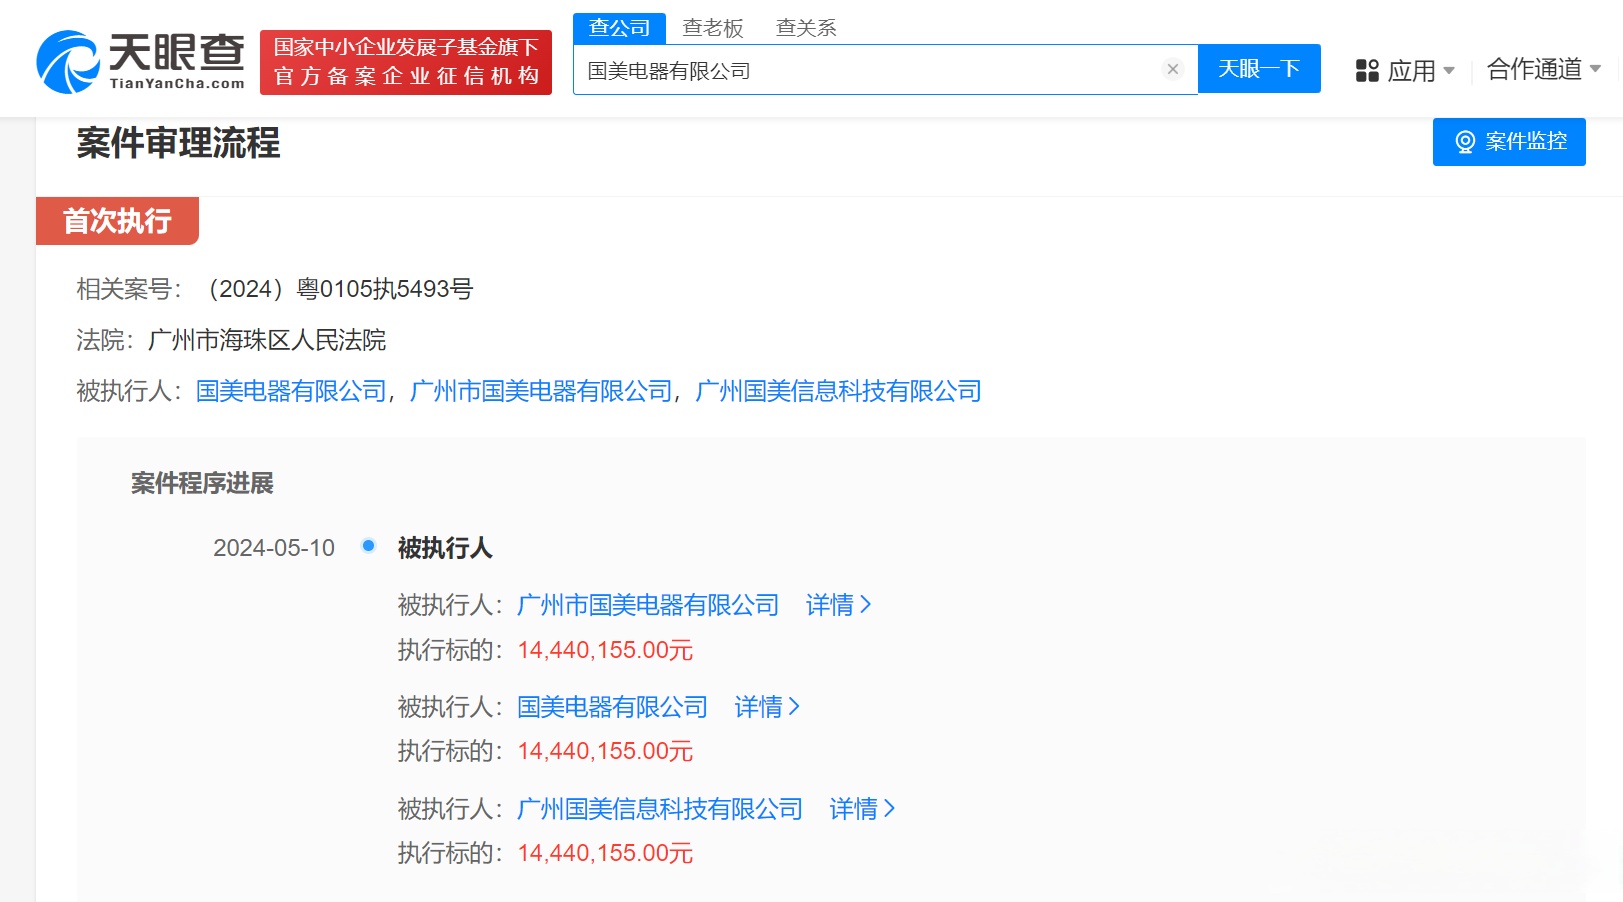Screen dimensions: 1623x902
Task: Click the 案件审理流程 heading
Action: (x=178, y=143)
